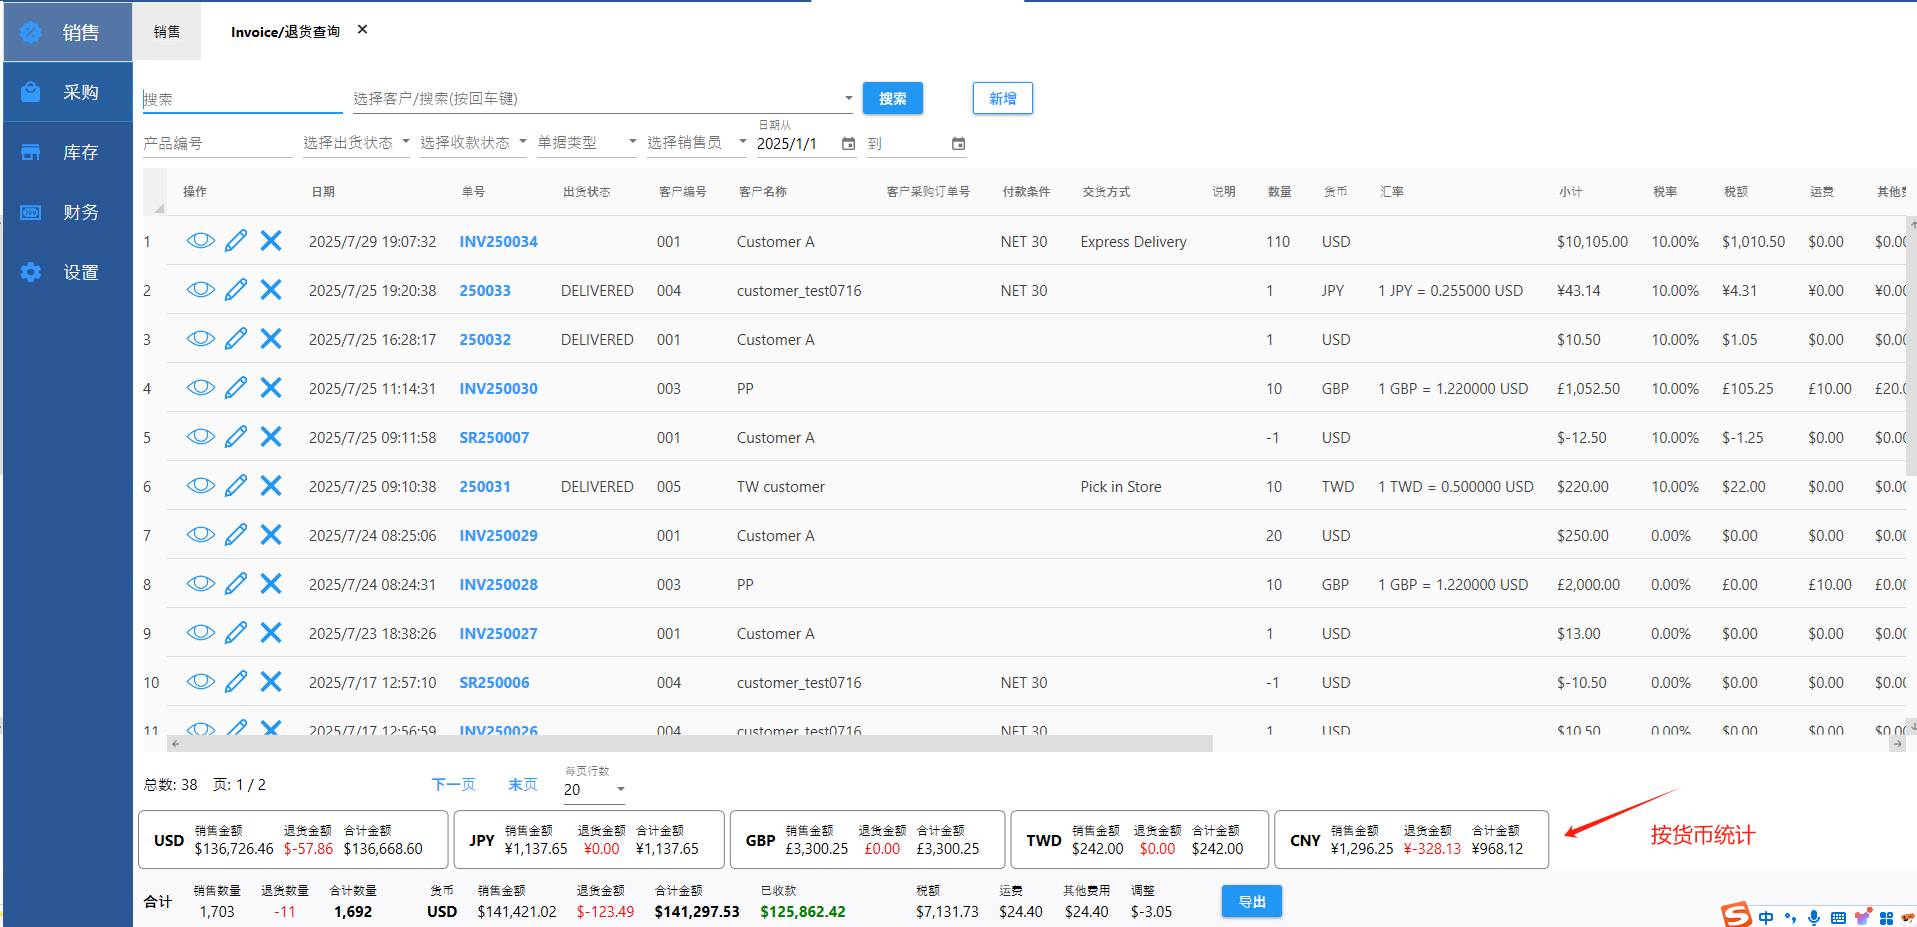The width and height of the screenshot is (1917, 927).
Task: Click eye icon for return SR250006
Action: pyautogui.click(x=200, y=682)
